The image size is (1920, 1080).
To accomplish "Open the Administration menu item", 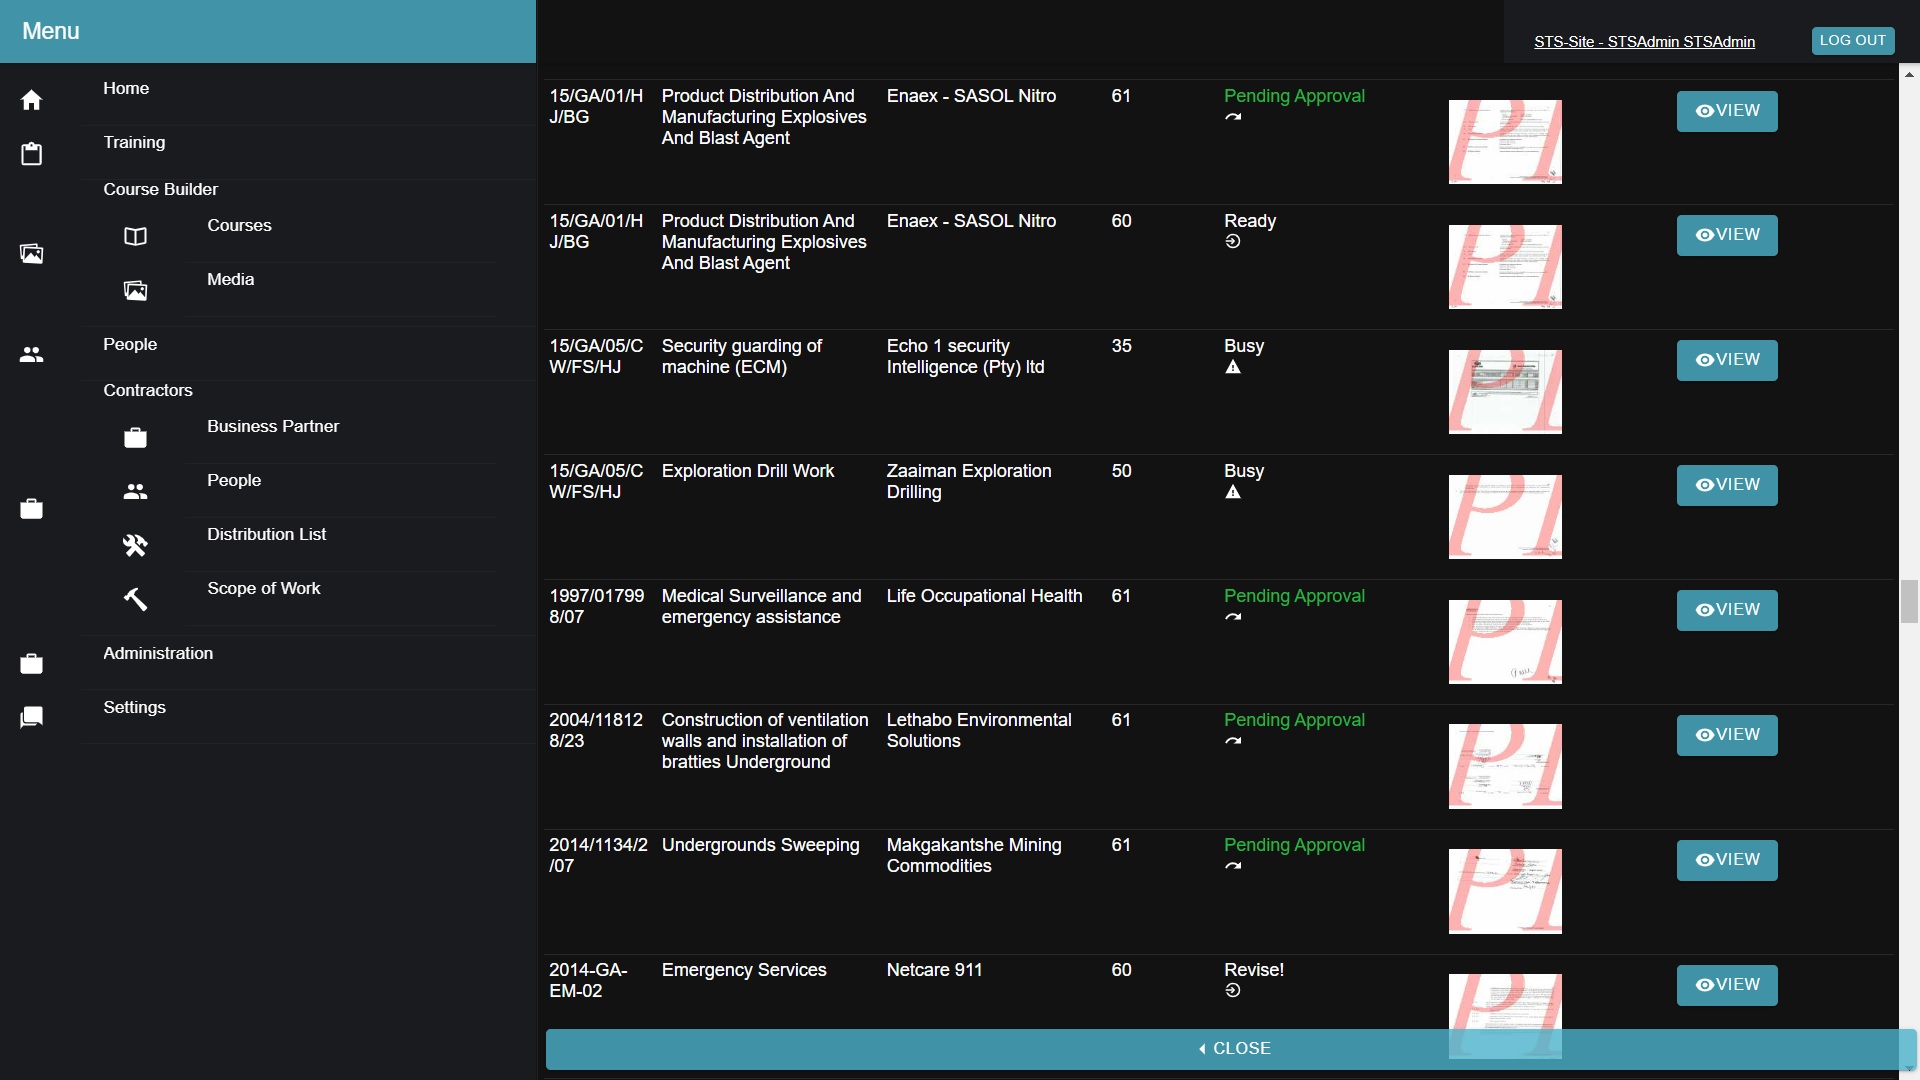I will (x=158, y=654).
